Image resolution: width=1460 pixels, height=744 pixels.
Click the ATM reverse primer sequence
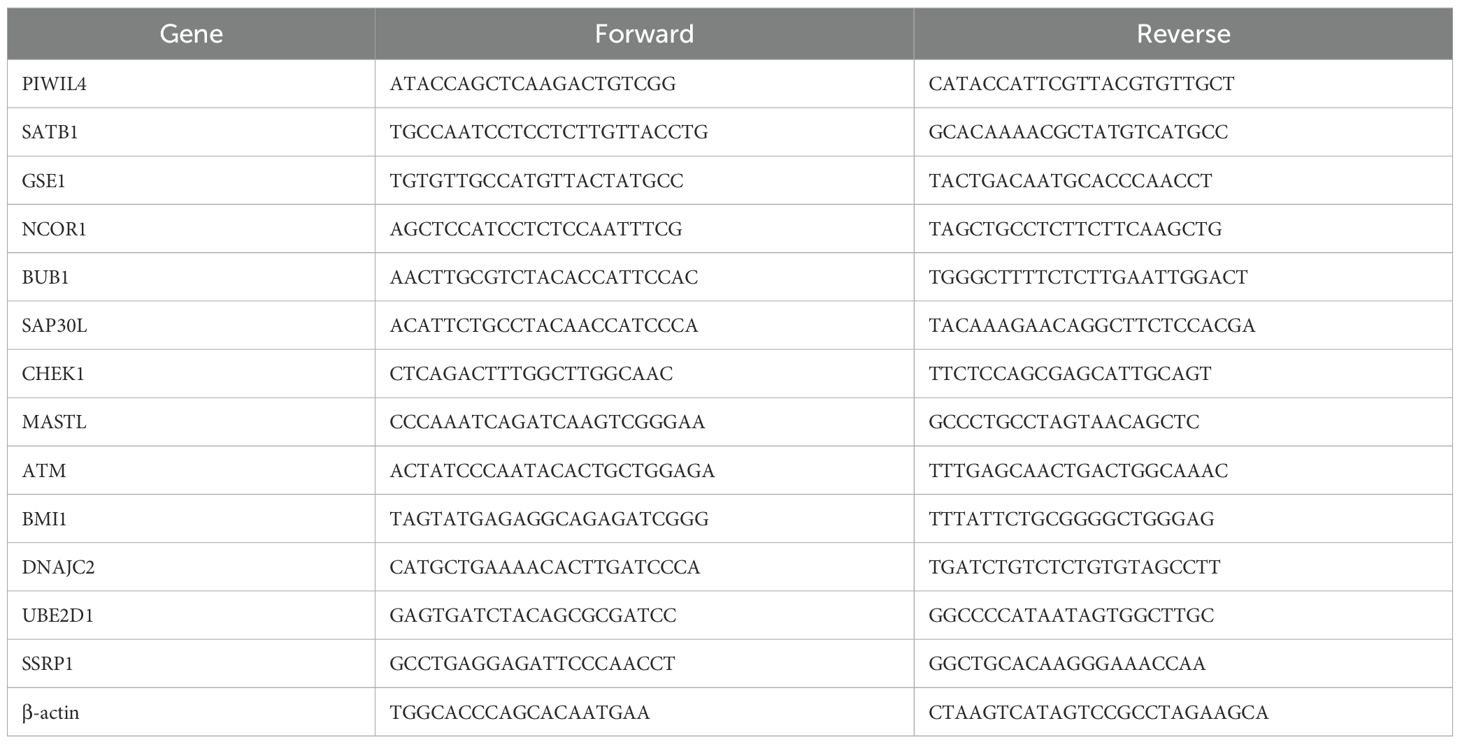1078,471
